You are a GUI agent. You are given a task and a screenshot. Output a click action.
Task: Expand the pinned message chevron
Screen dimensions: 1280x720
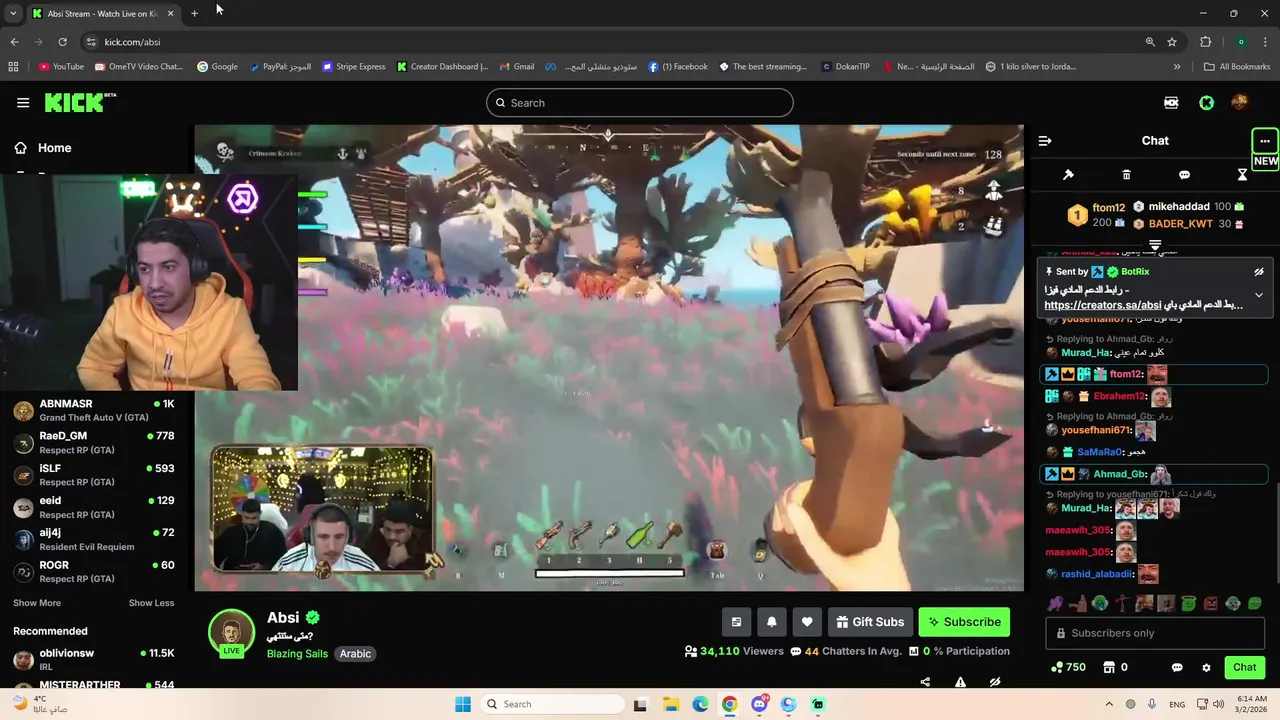point(1259,295)
